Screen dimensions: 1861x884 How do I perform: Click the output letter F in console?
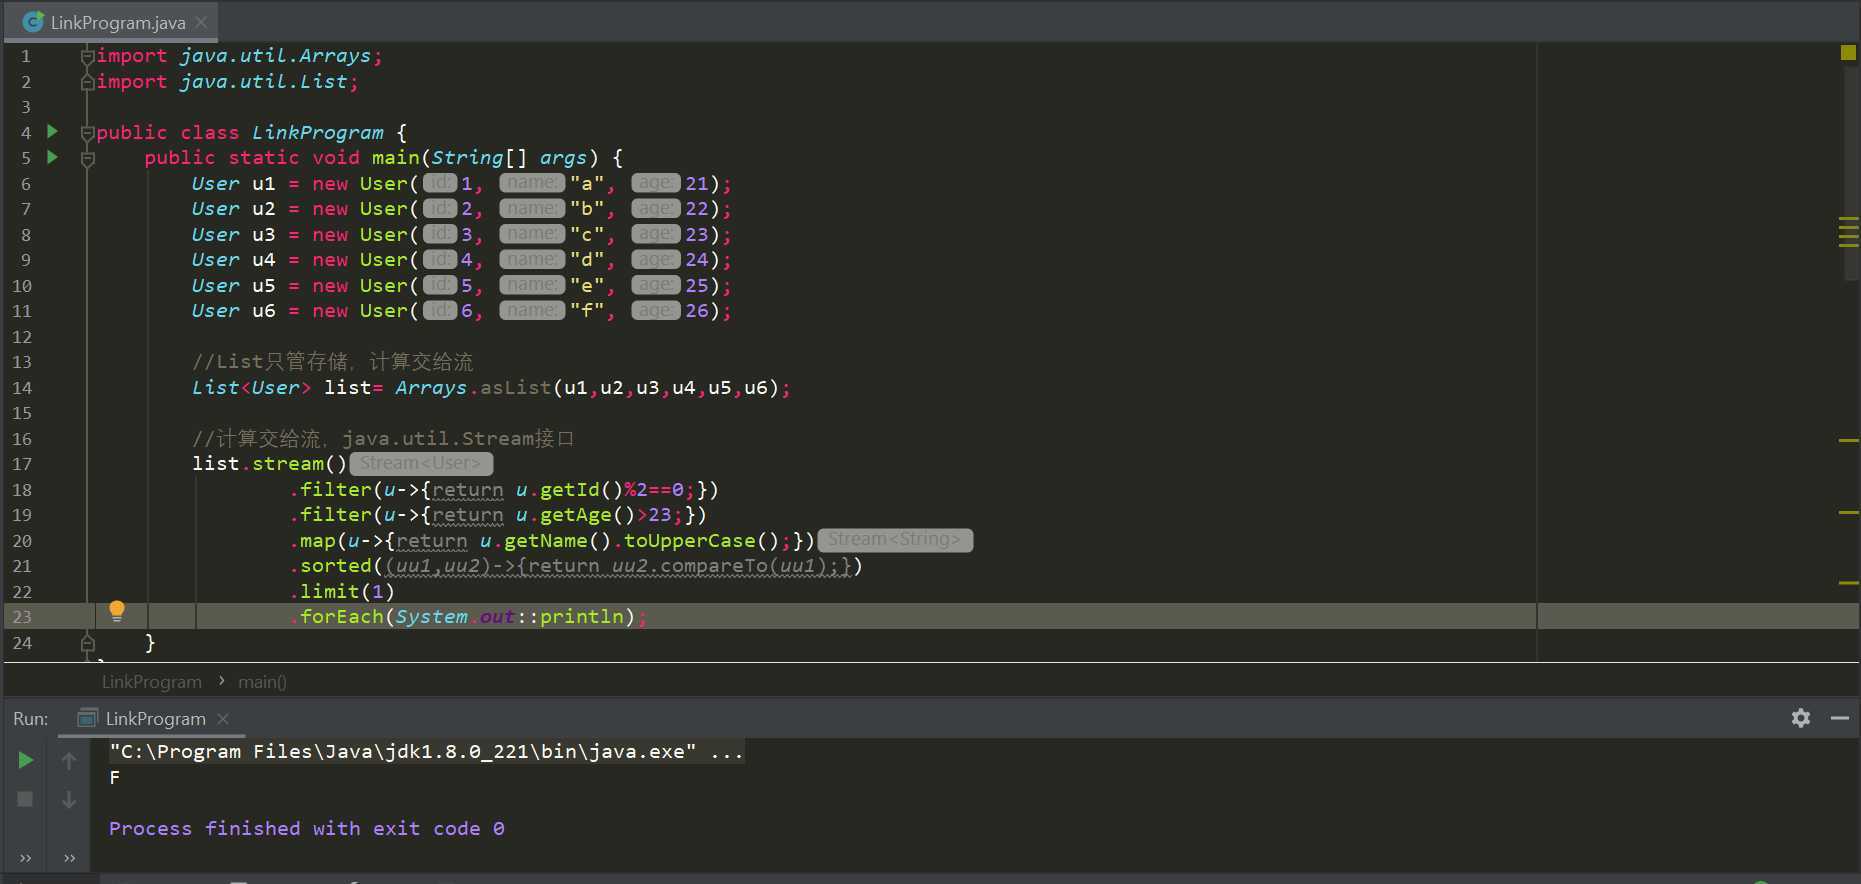(x=115, y=778)
